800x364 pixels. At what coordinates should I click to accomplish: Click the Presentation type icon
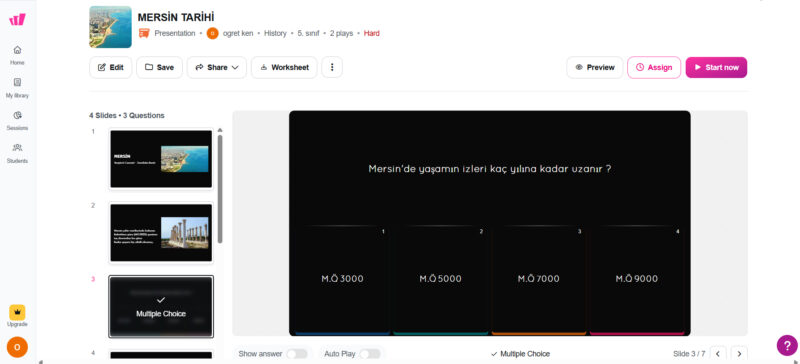[144, 33]
